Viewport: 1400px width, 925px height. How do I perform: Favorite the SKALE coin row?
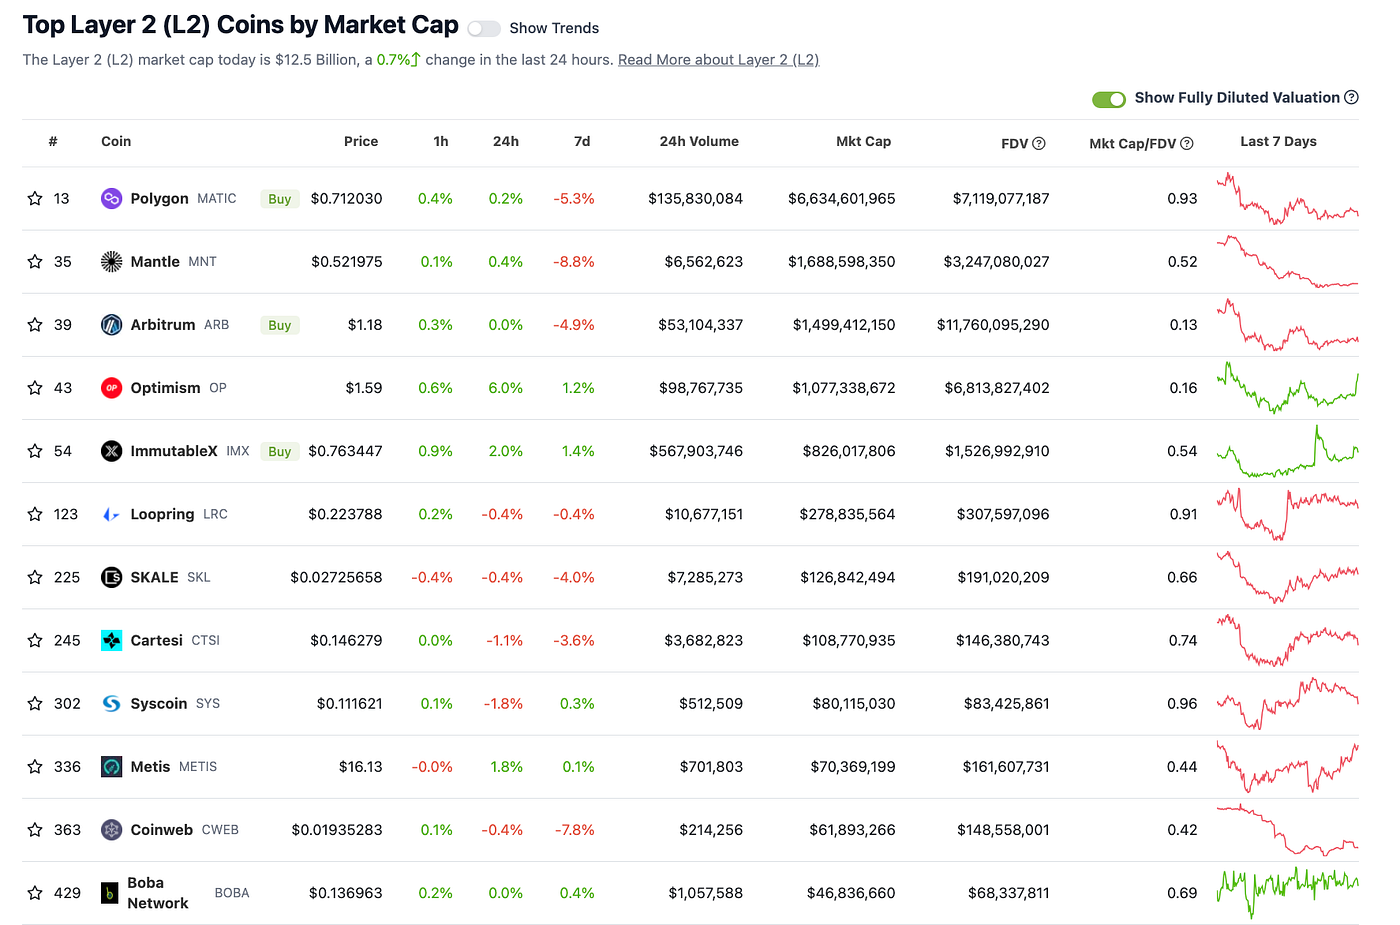click(34, 577)
